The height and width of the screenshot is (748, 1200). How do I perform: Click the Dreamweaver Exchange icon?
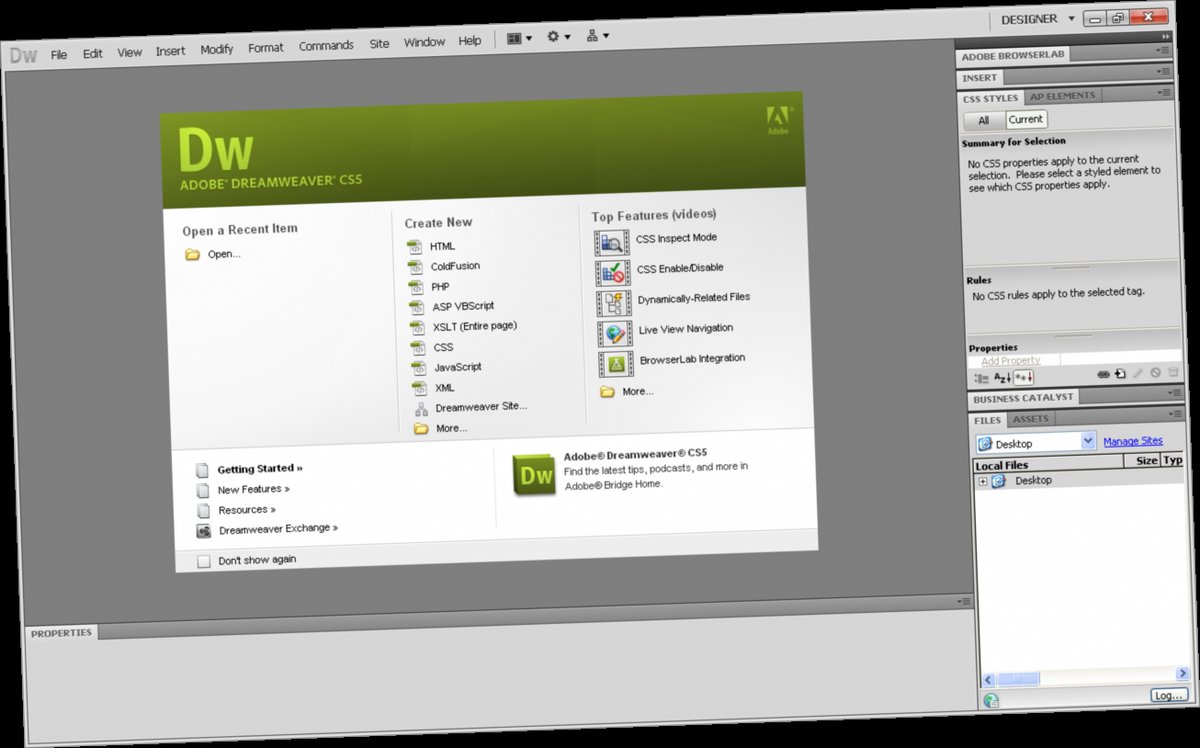(203, 531)
